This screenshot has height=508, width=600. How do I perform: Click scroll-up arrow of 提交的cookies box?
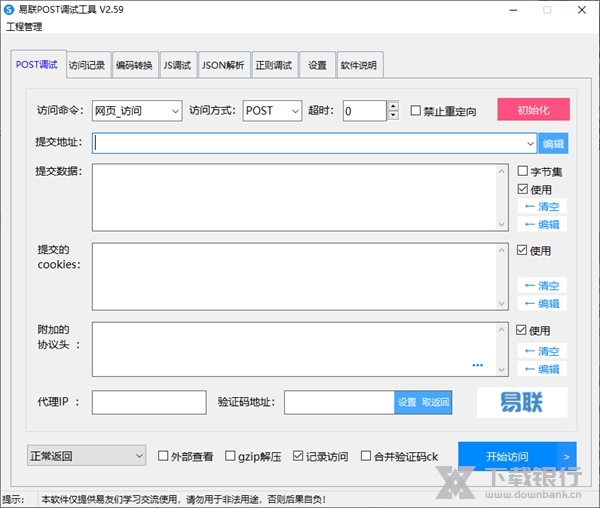tap(502, 250)
